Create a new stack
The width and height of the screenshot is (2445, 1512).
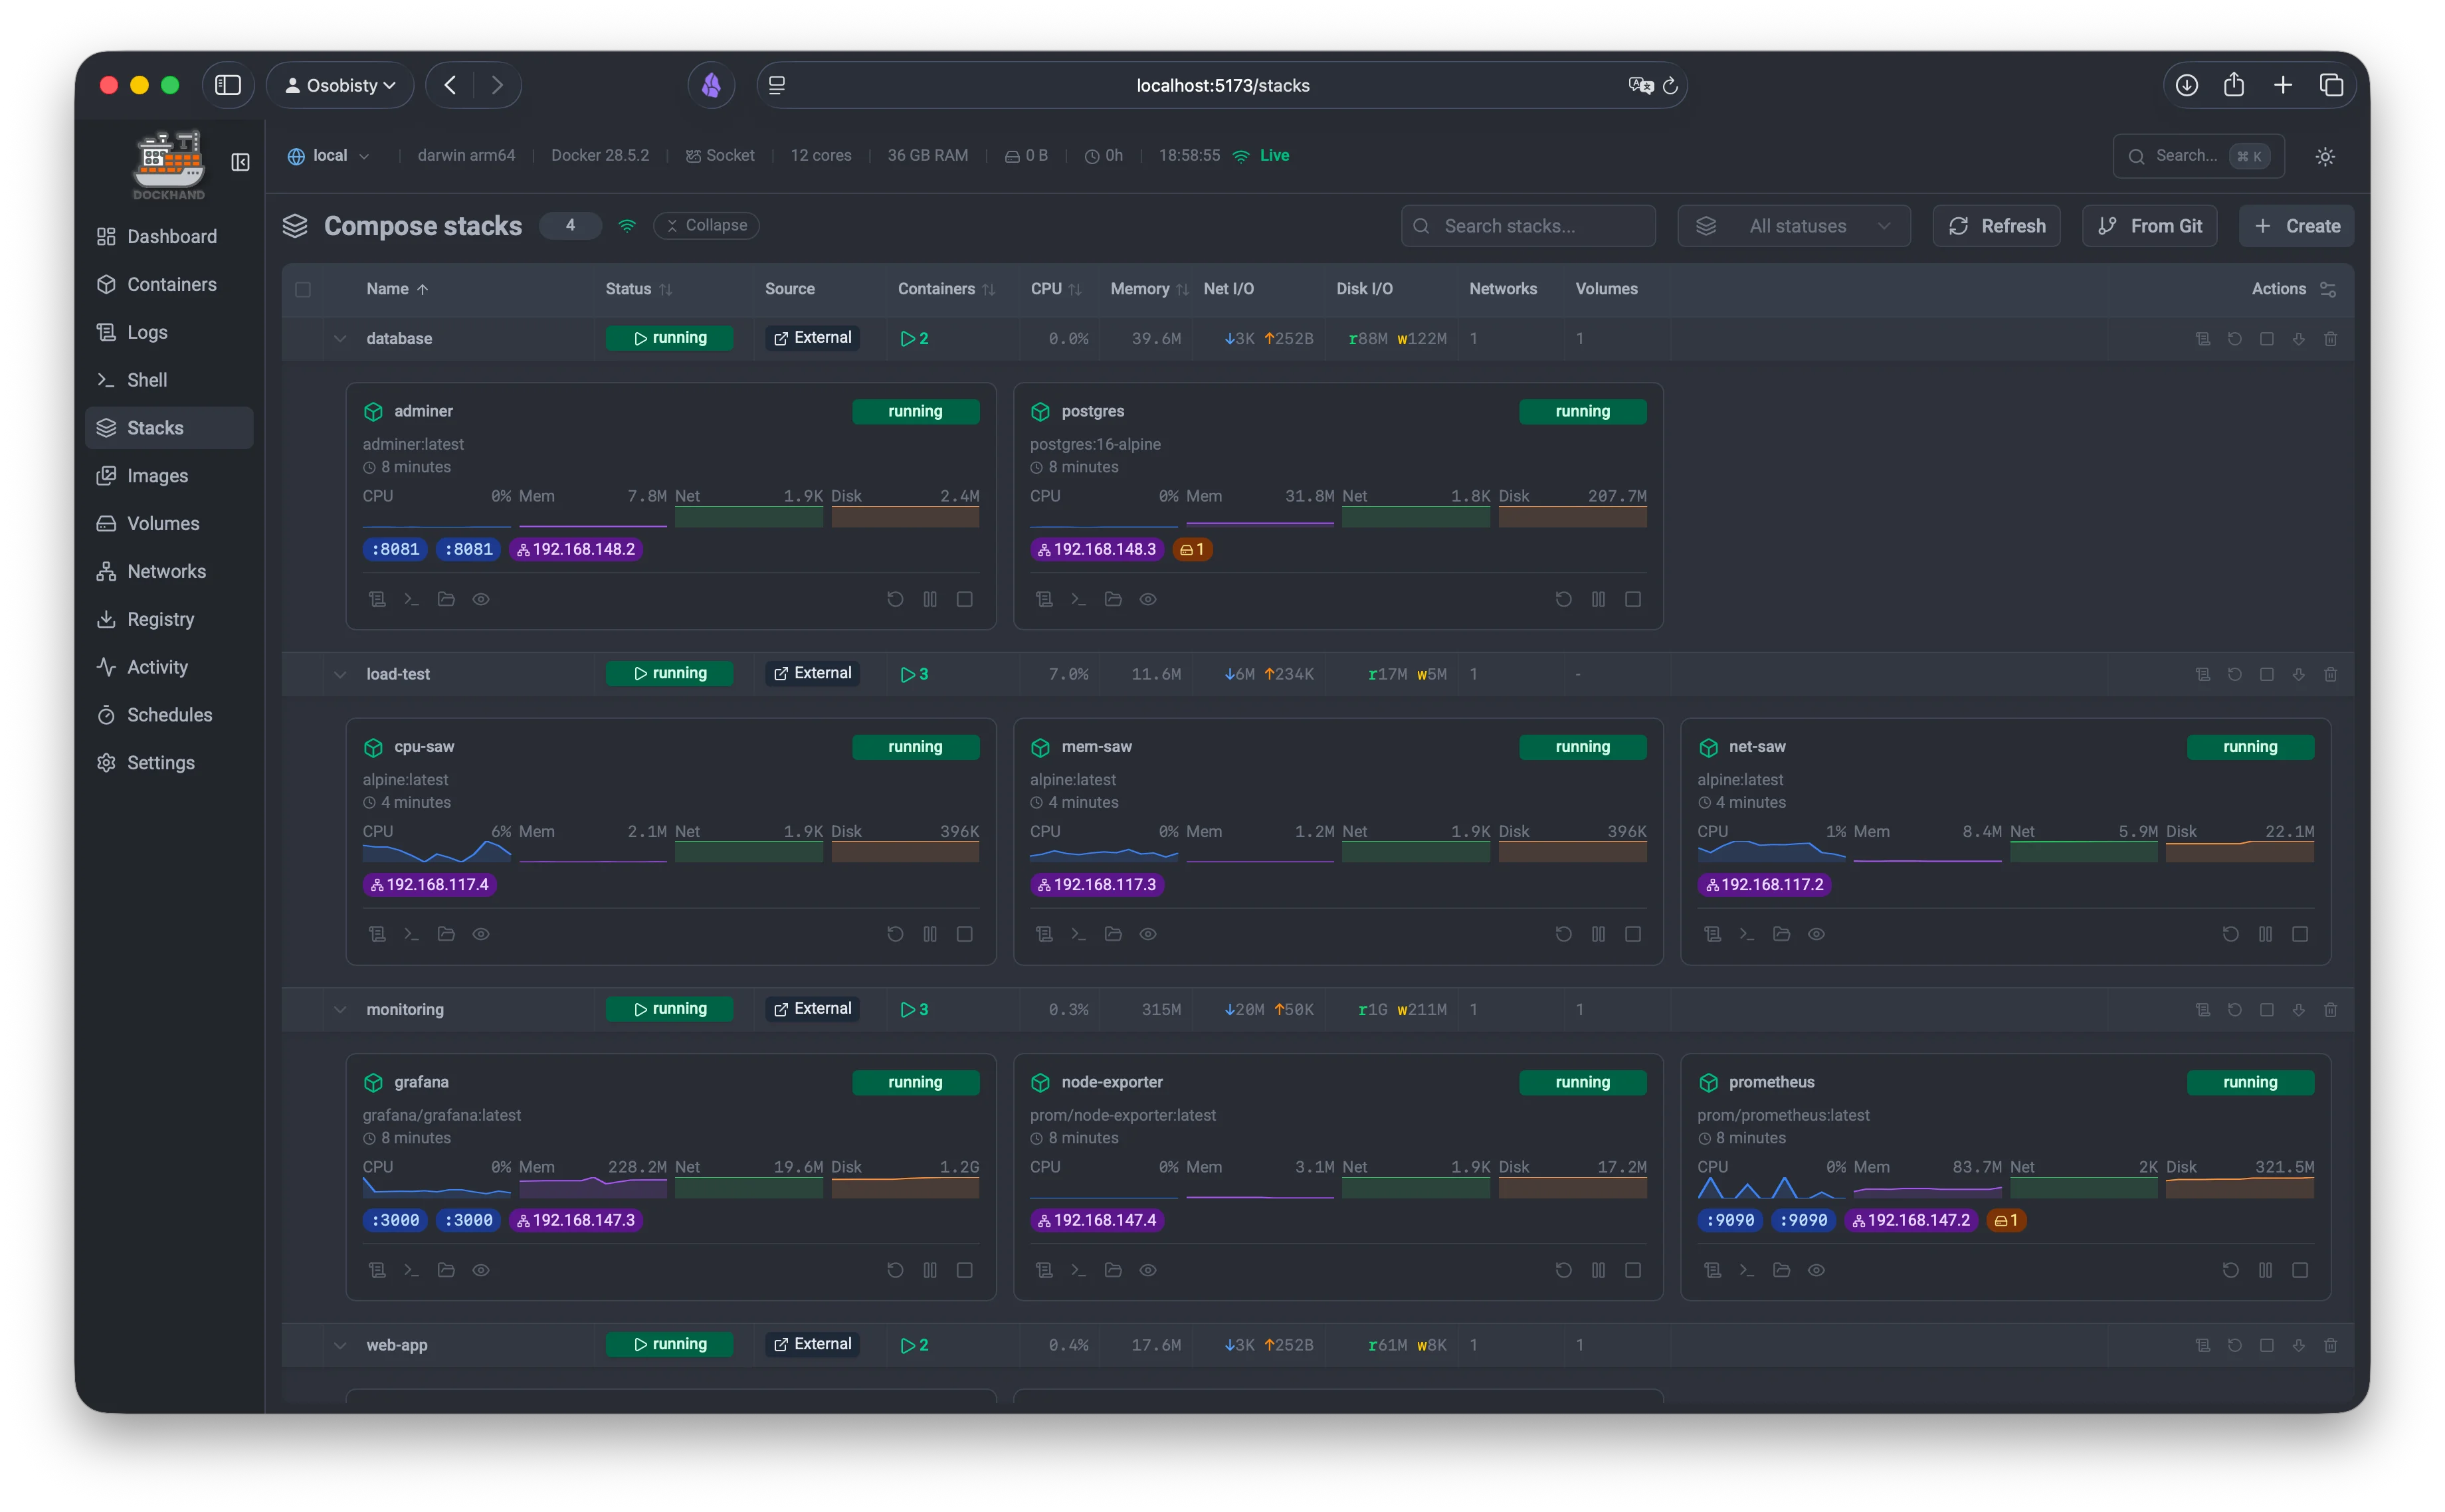pos(2296,225)
